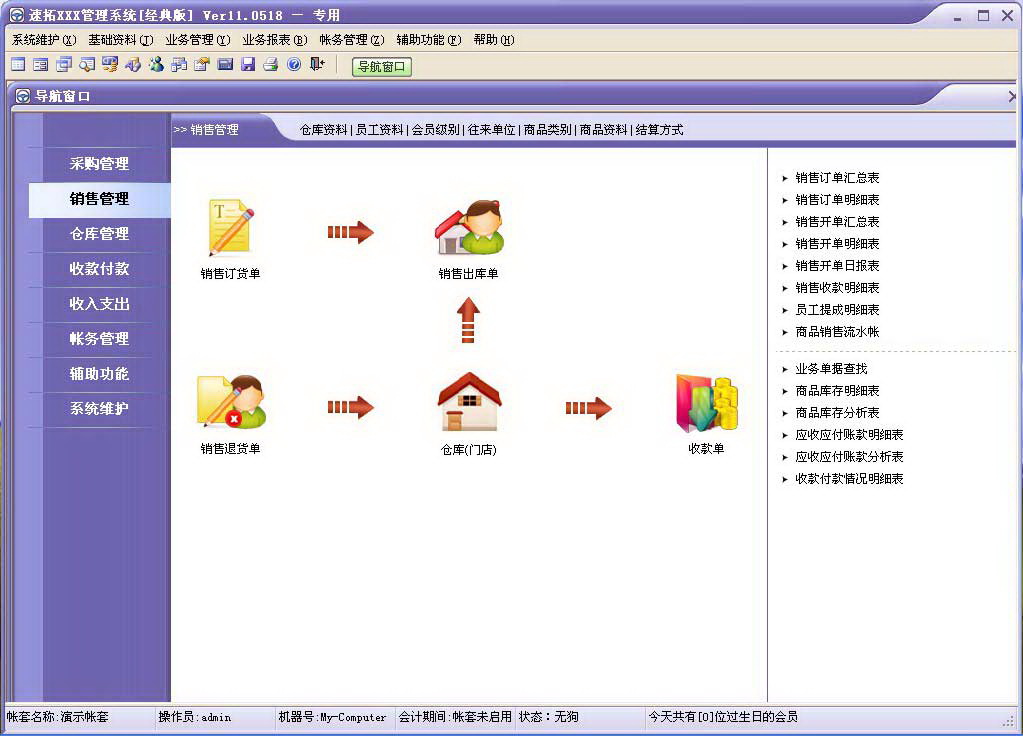Open the 业务管理(Y) menu

click(x=198, y=40)
